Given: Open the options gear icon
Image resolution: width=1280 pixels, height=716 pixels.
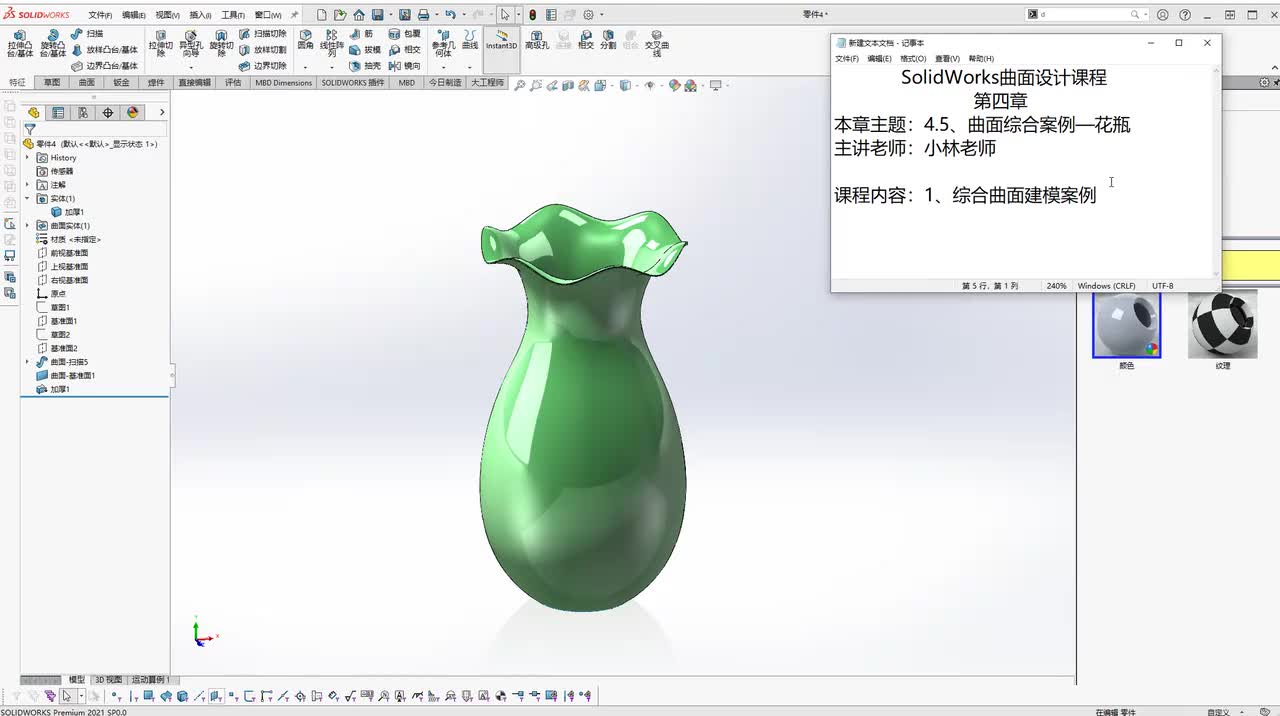Looking at the screenshot, I should 589,15.
